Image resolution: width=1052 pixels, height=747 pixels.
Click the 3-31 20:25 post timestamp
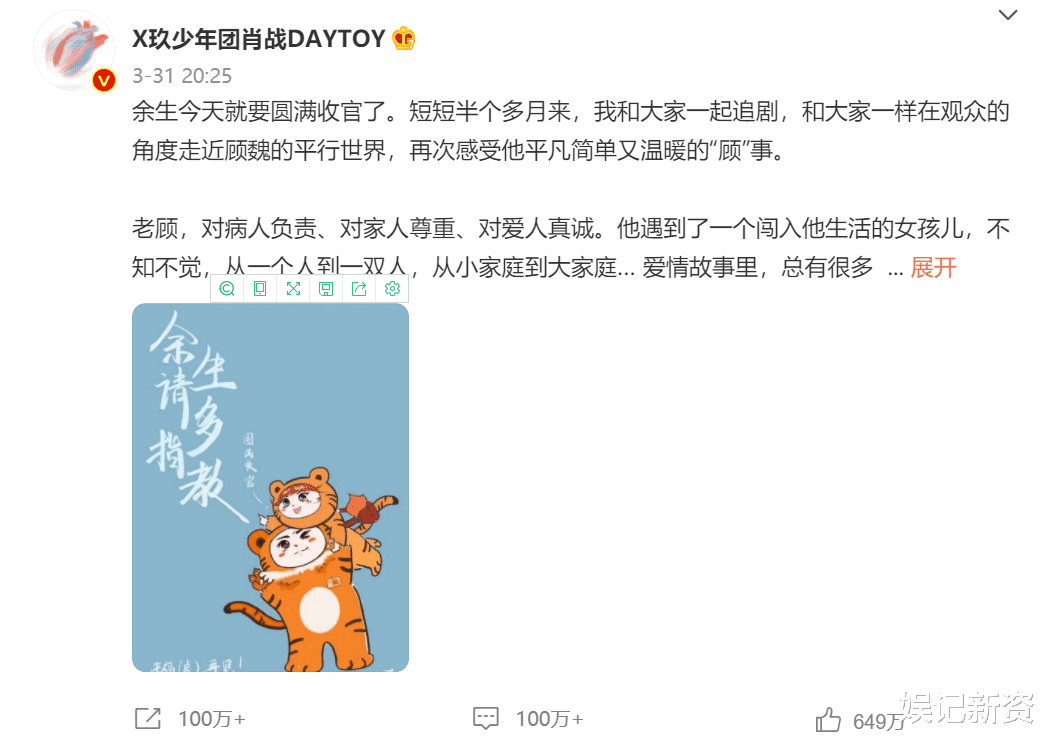click(182, 76)
